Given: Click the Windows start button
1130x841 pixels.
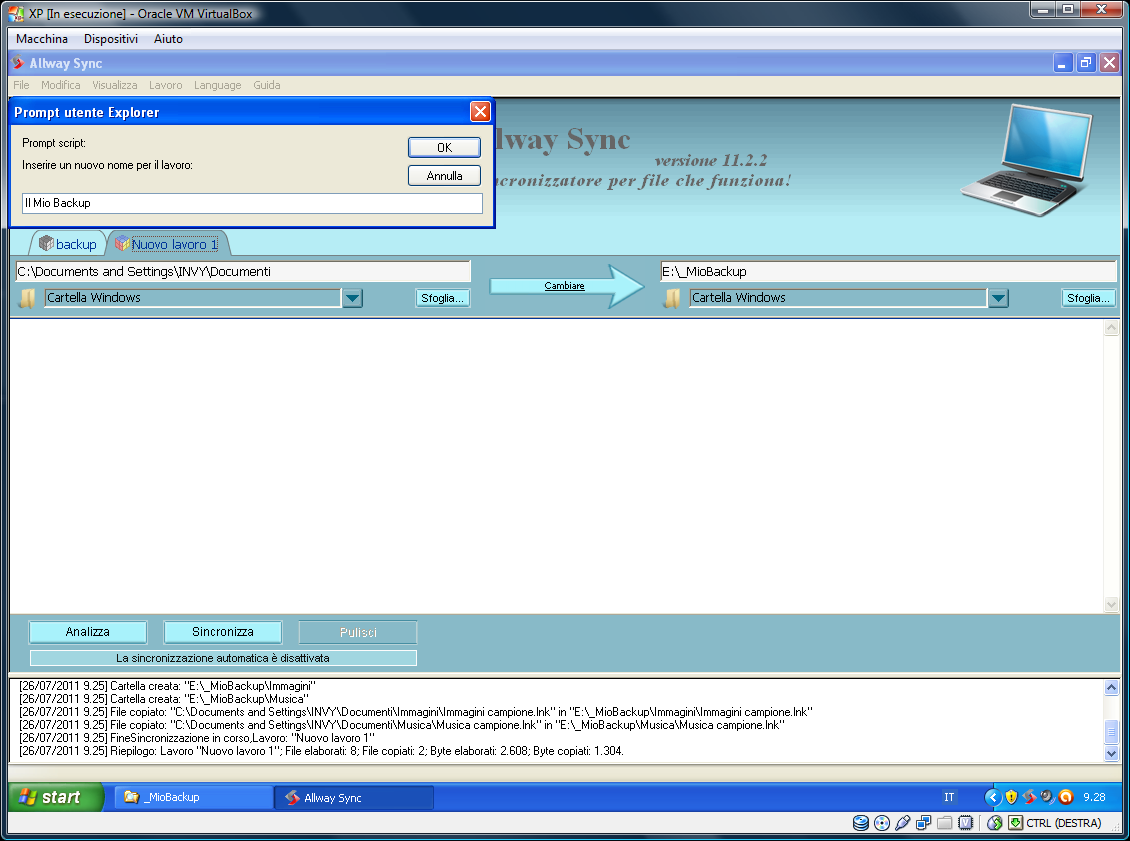Looking at the screenshot, I should click(56, 797).
